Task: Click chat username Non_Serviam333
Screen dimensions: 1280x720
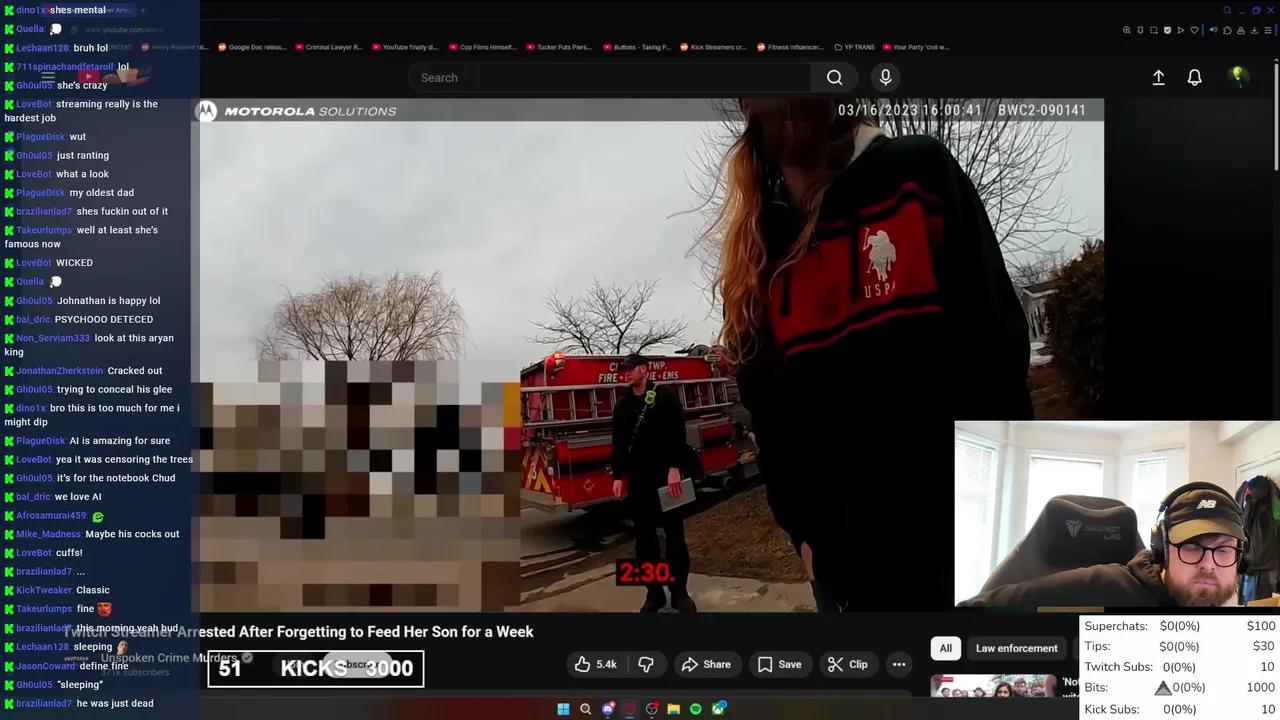Action: pyautogui.click(x=53, y=338)
